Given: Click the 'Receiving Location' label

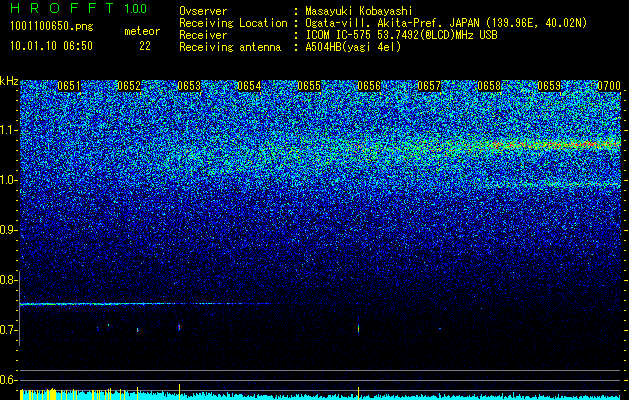Looking at the screenshot, I should tap(233, 23).
